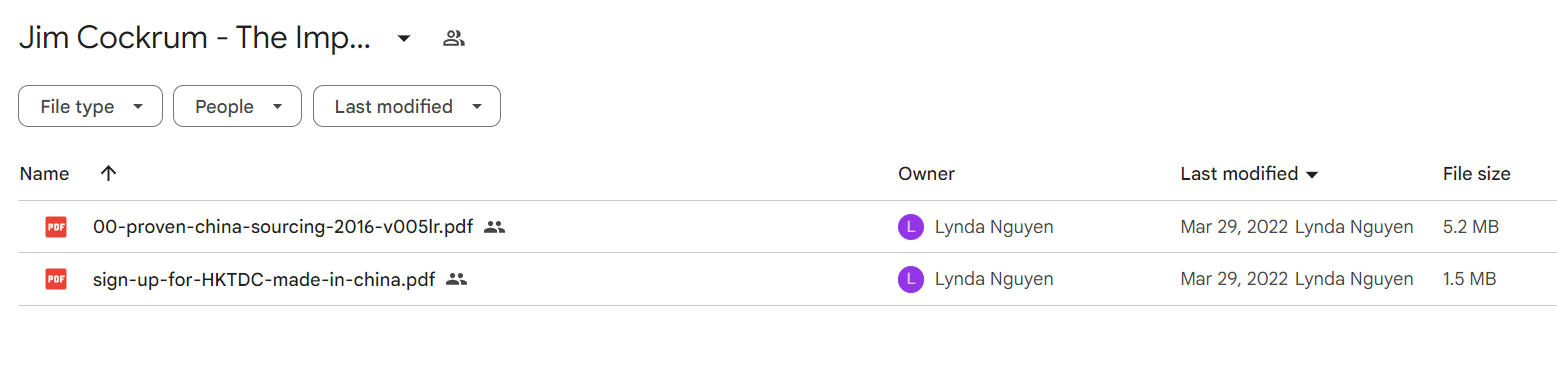Image resolution: width=1557 pixels, height=373 pixels.
Task: Sort files by Name column header
Action: click(44, 173)
